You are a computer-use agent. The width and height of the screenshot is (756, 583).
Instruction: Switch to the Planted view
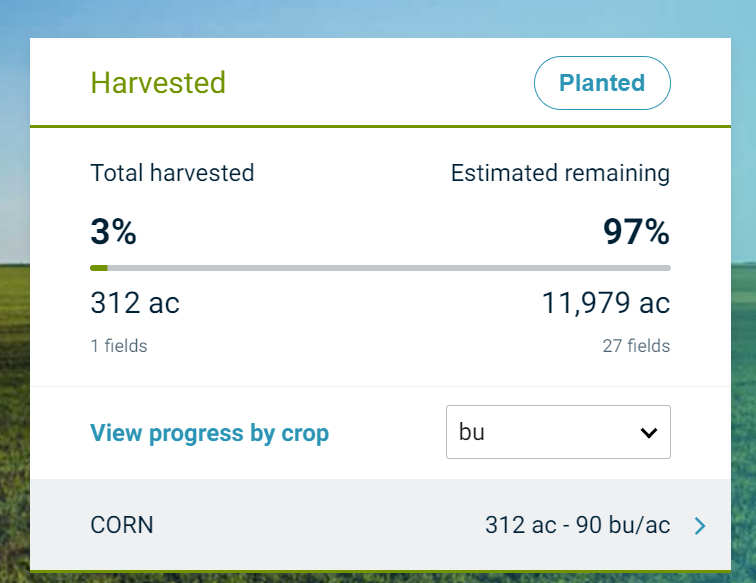tap(602, 83)
